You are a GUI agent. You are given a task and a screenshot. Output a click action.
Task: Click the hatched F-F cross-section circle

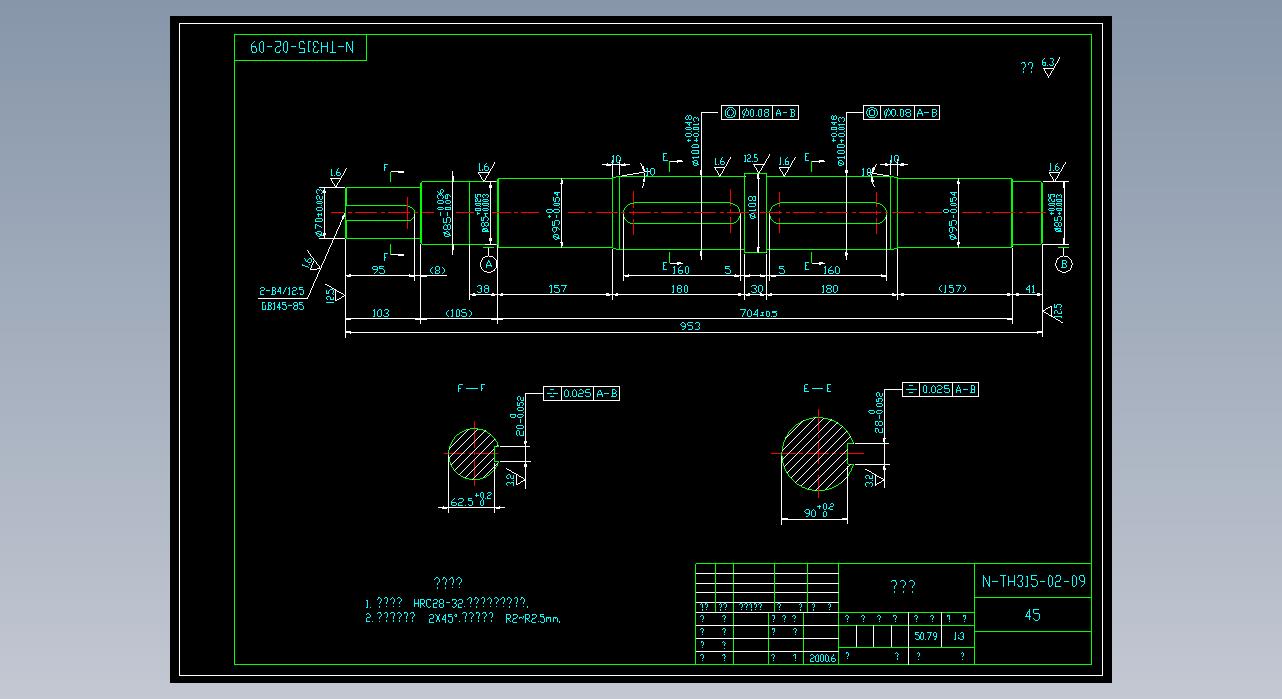pos(471,454)
